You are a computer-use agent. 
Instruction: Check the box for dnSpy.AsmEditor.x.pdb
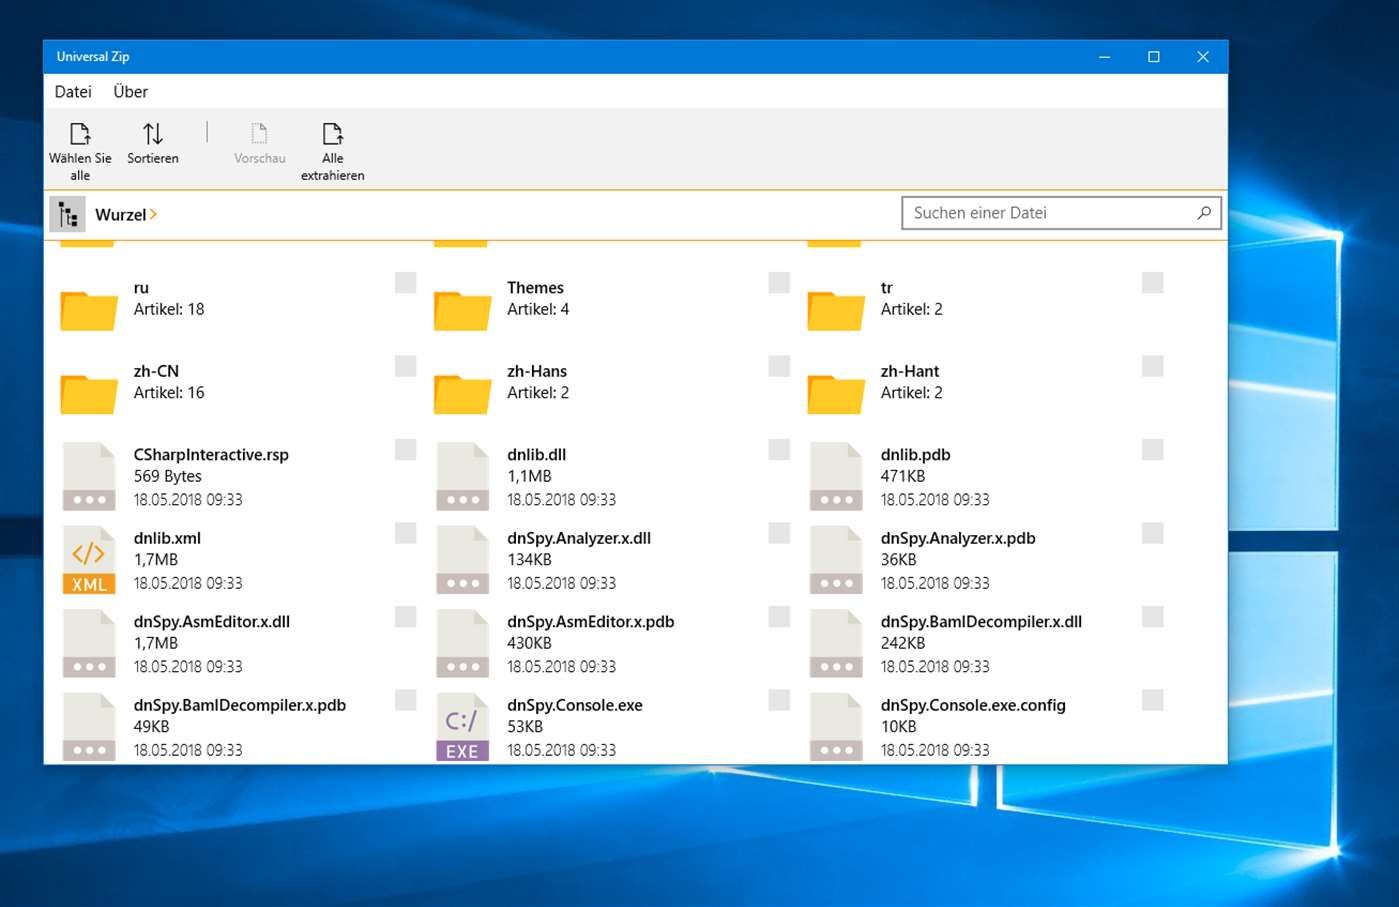[779, 617]
